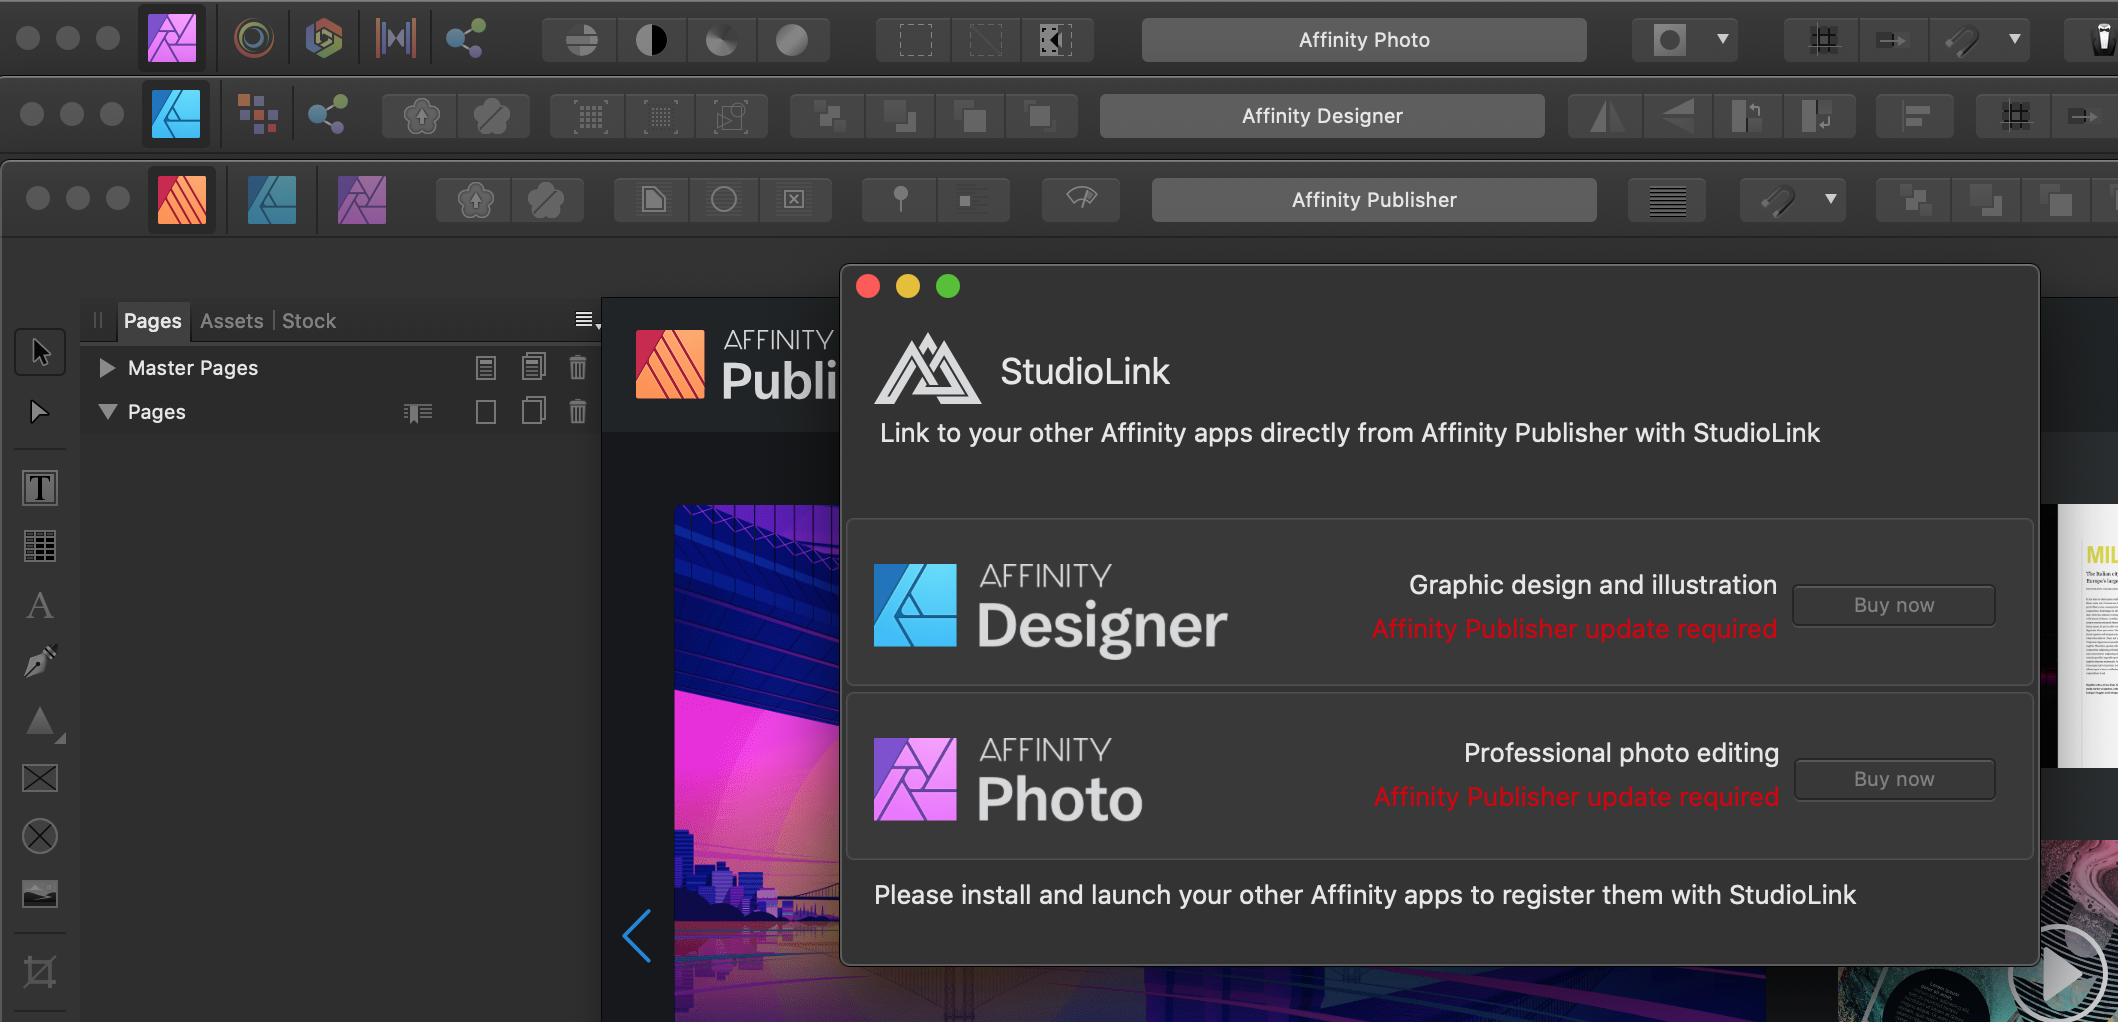2118x1022 pixels.
Task: Open Snapping options dropdown in Photo toolbar
Action: click(x=2015, y=40)
